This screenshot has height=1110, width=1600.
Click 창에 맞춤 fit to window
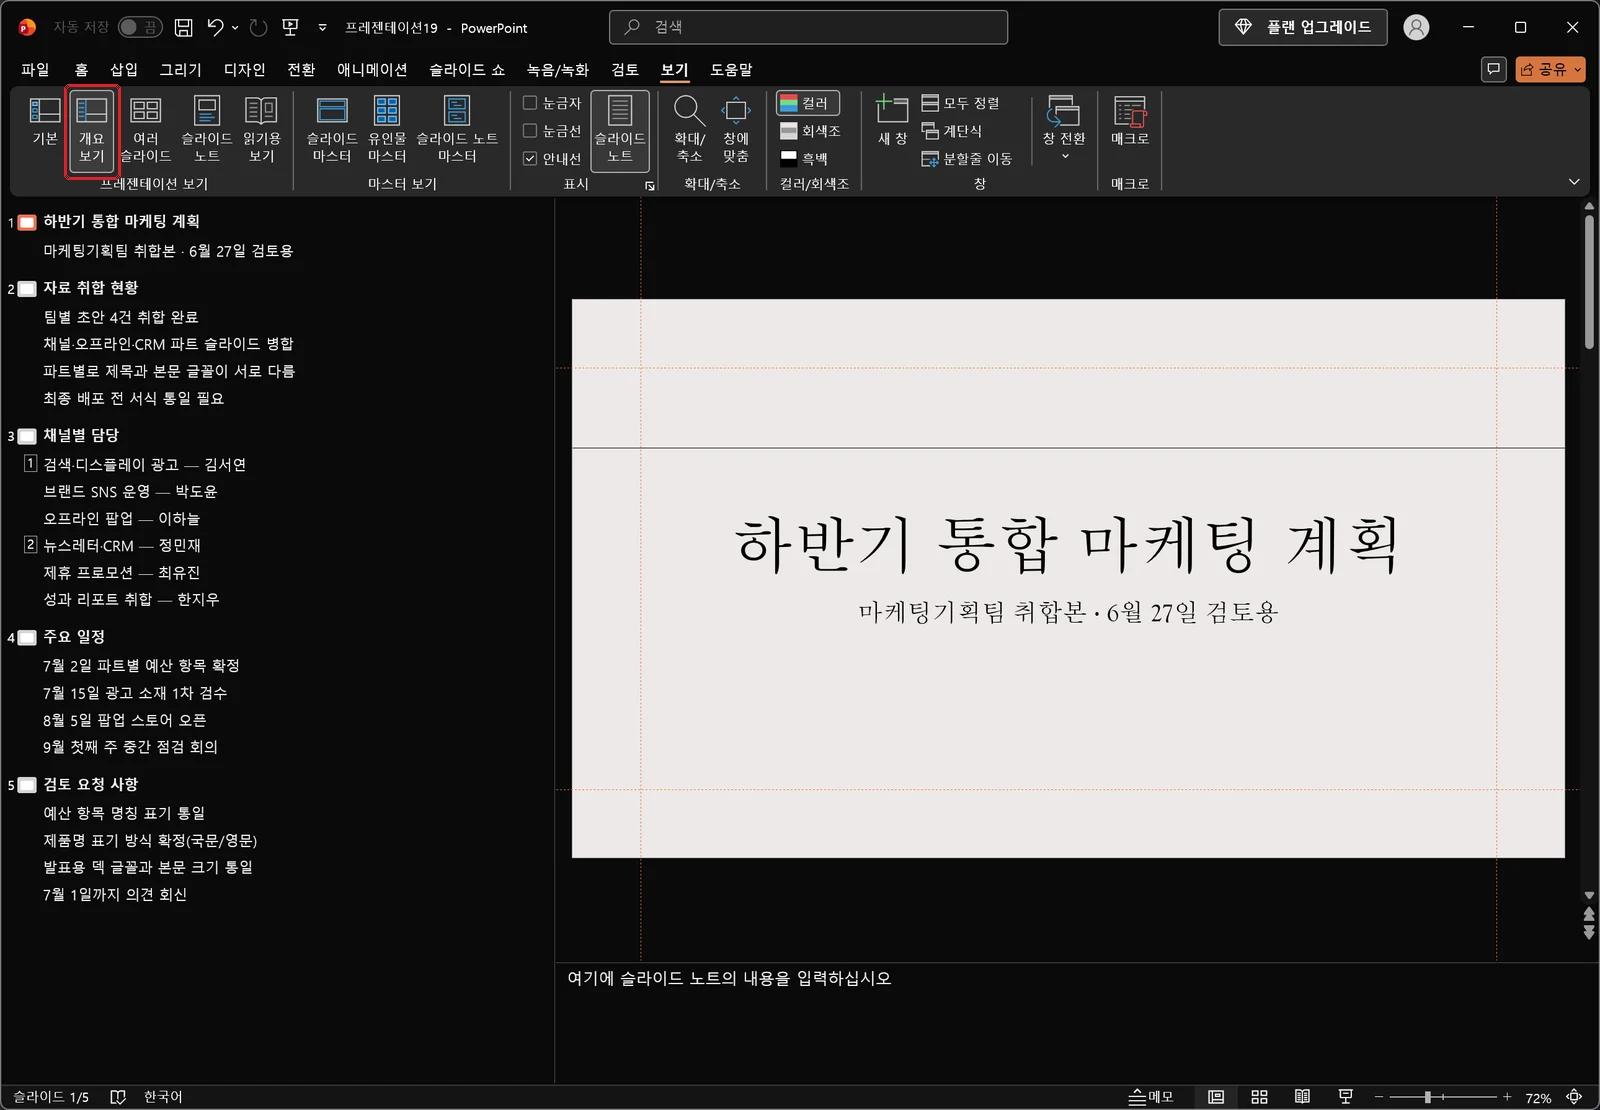pos(736,130)
